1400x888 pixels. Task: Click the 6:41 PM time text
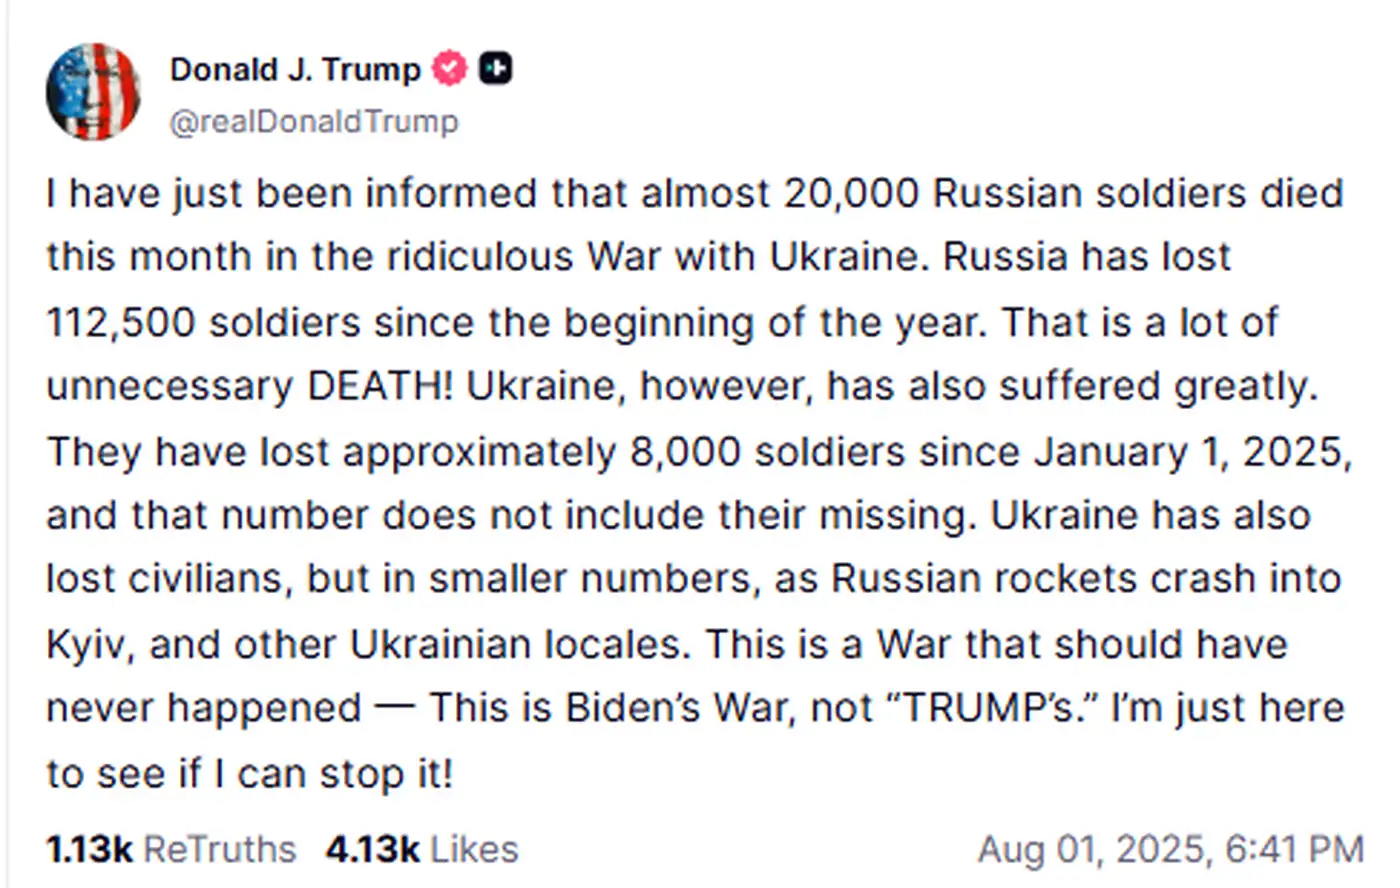coord(1294,849)
